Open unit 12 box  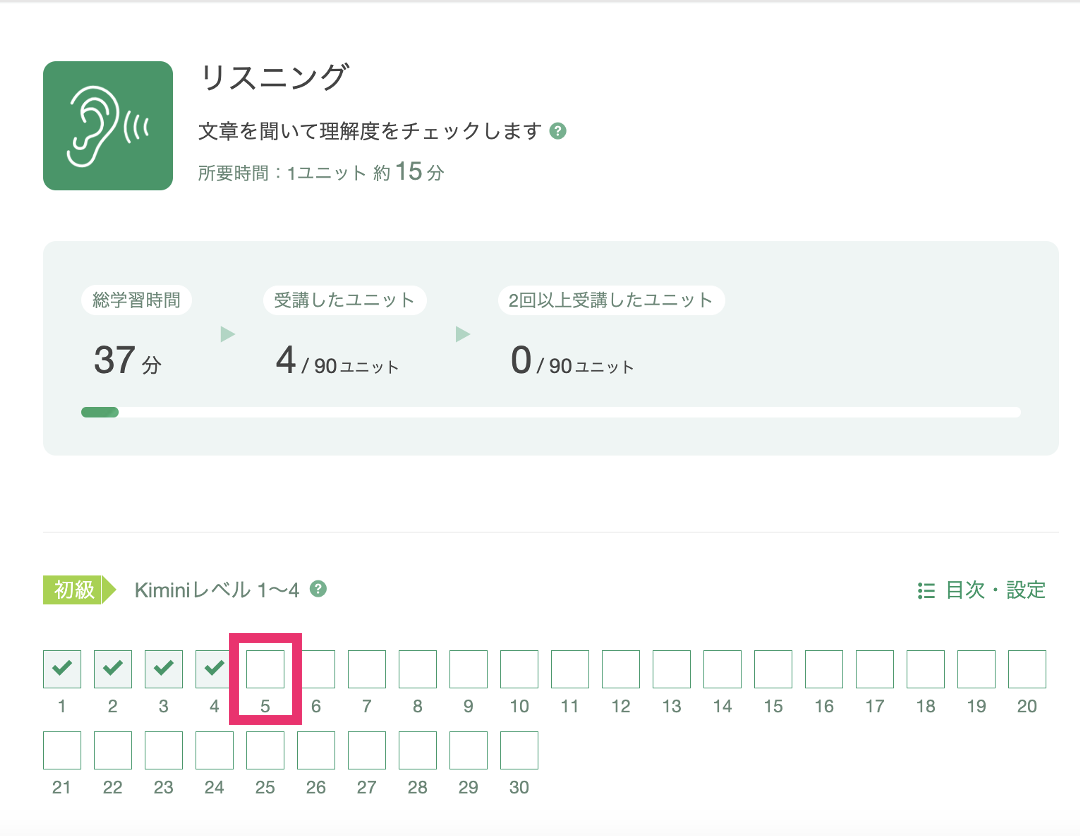click(x=621, y=669)
